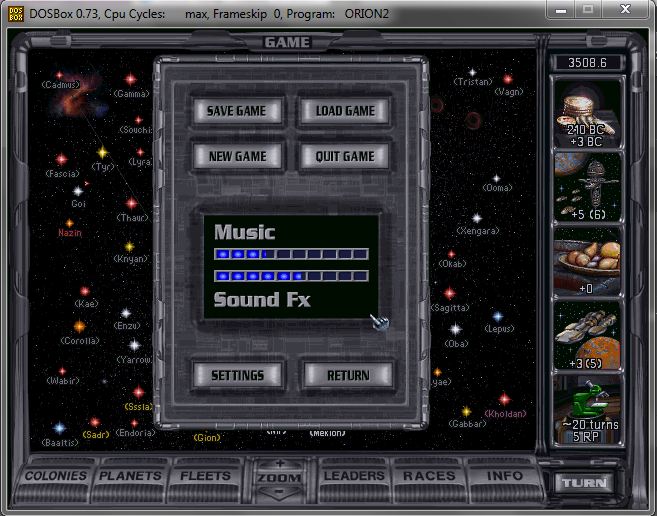Click the stardate 3508.6 display
657x516 pixels.
click(587, 63)
